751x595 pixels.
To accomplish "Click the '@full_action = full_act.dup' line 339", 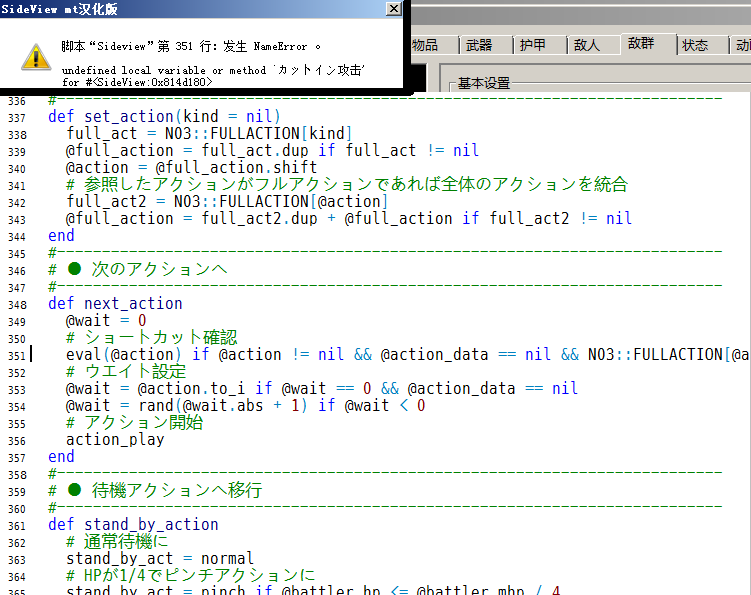I will click(272, 151).
